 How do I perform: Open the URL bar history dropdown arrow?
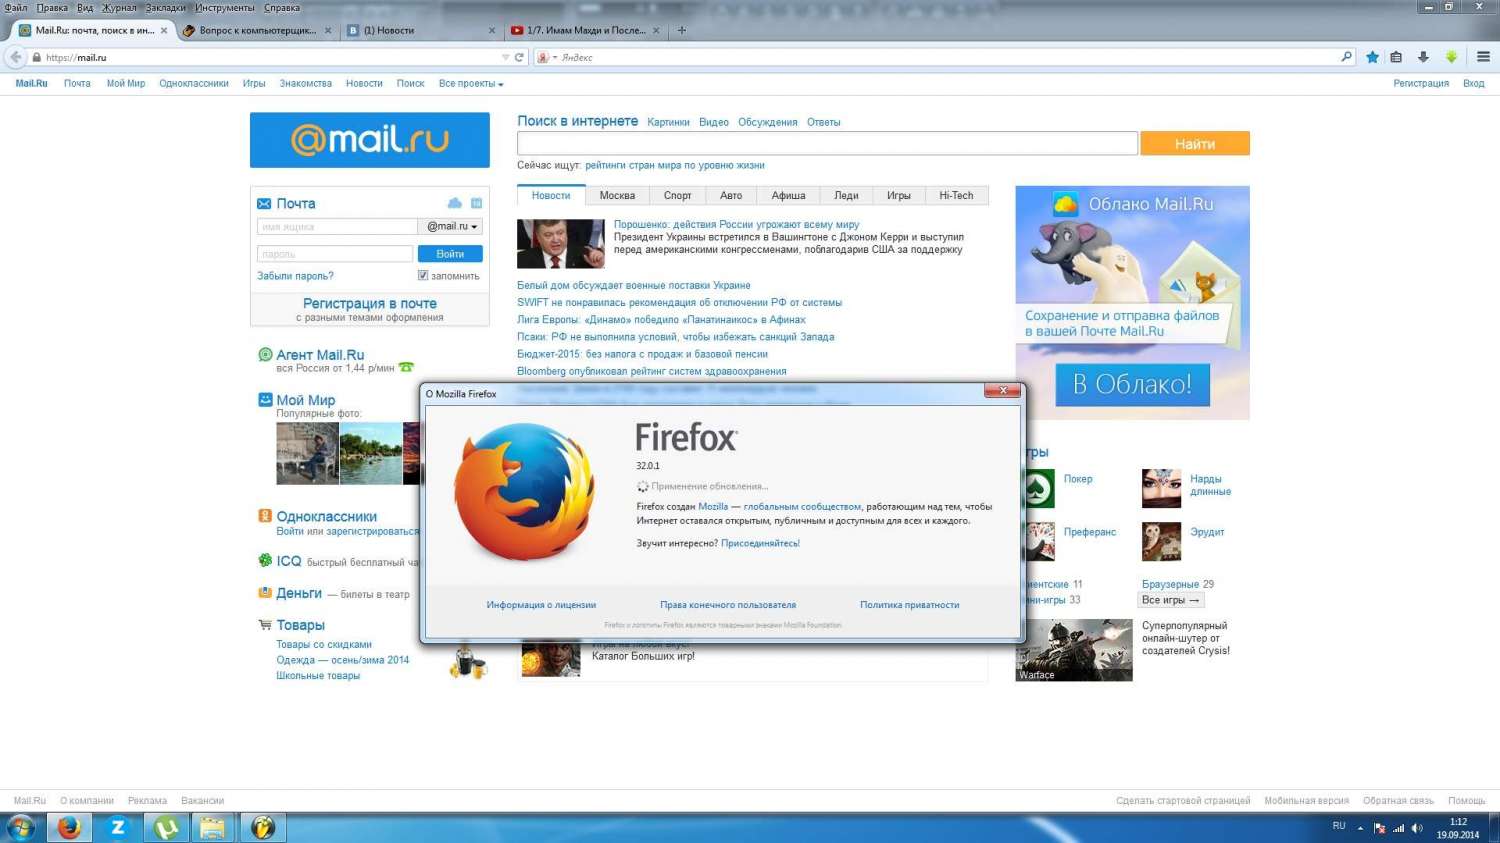point(505,57)
